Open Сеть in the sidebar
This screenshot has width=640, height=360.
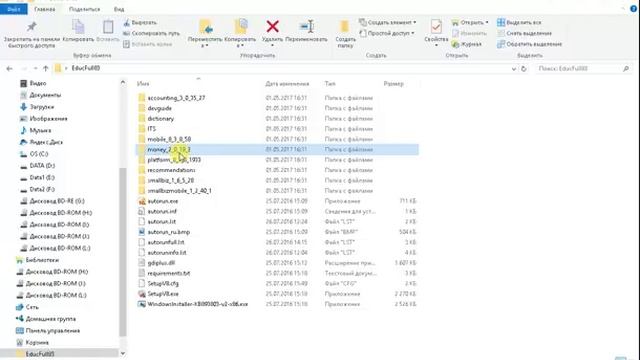coord(27,307)
